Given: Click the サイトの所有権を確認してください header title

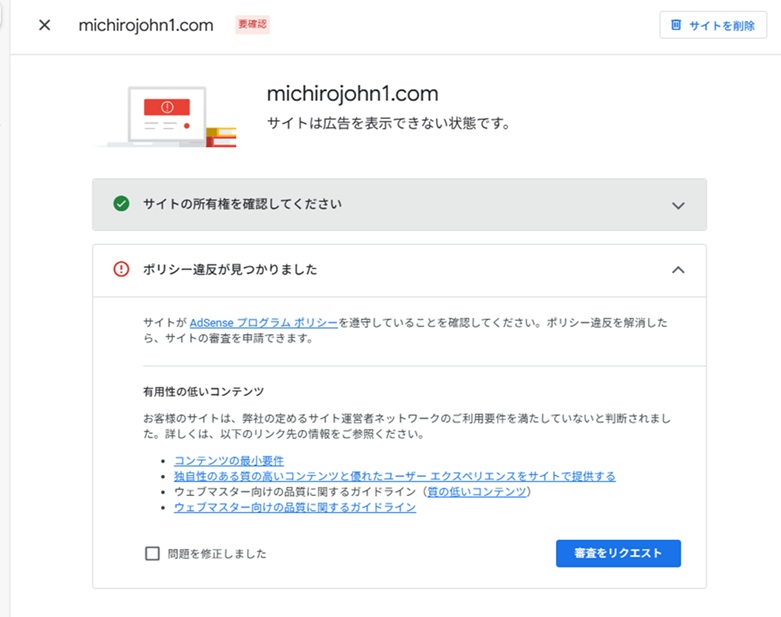Looking at the screenshot, I should (x=242, y=204).
